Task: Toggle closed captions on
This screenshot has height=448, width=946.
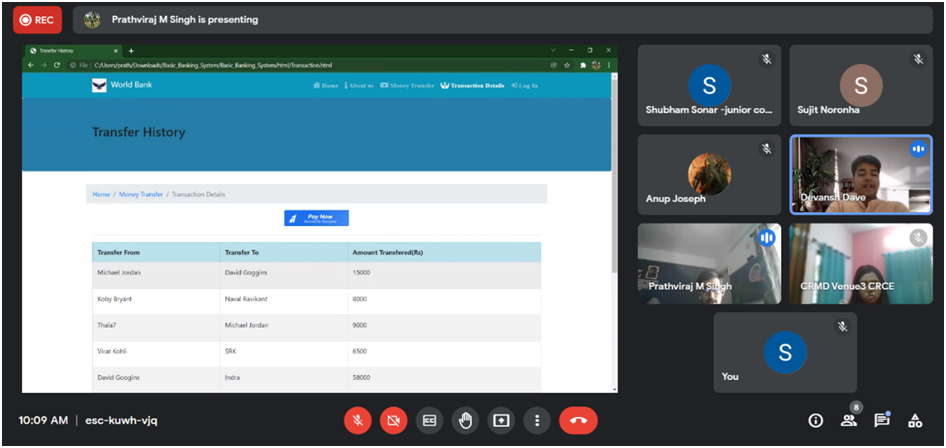Action: click(x=430, y=421)
